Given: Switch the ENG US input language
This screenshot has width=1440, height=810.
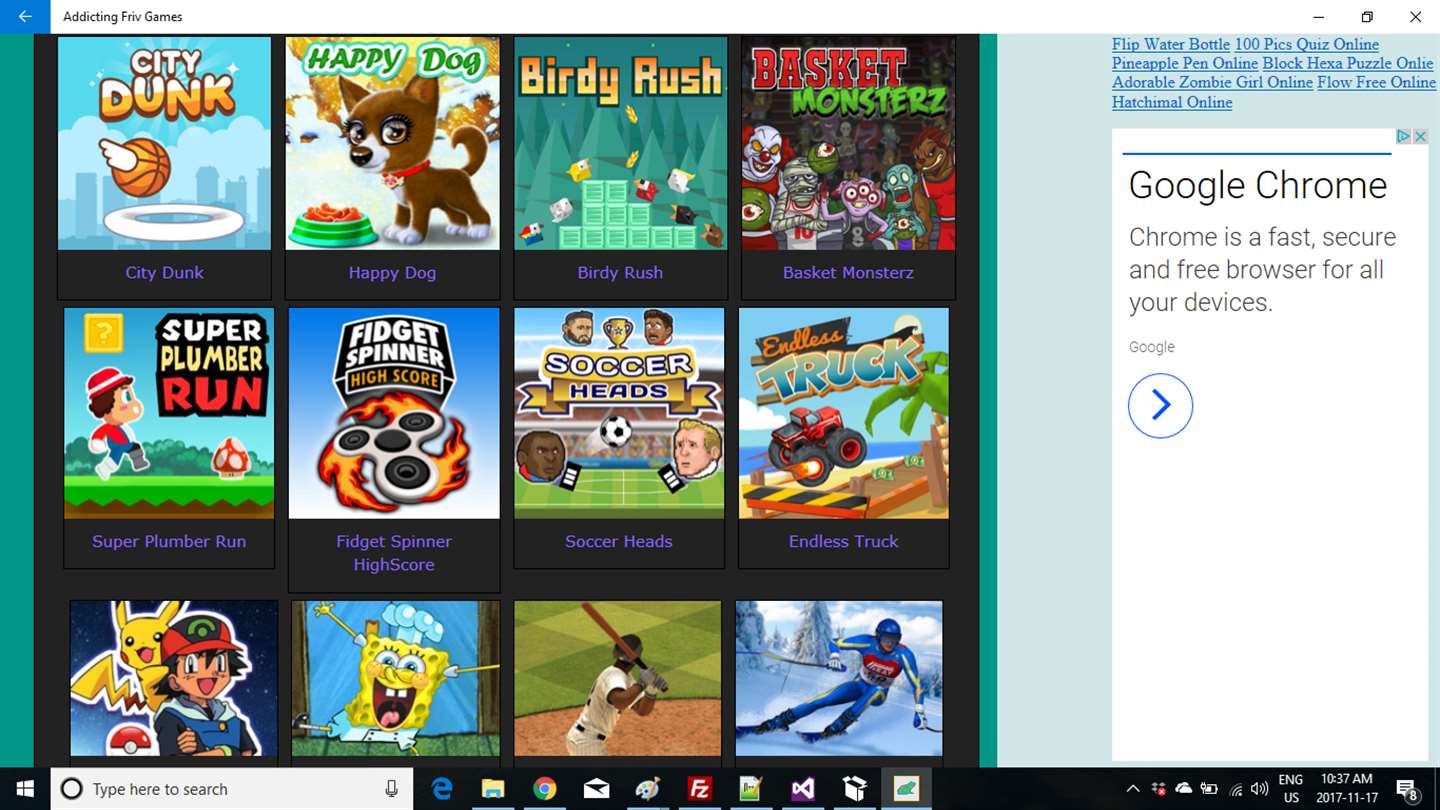Looking at the screenshot, I should [1291, 789].
